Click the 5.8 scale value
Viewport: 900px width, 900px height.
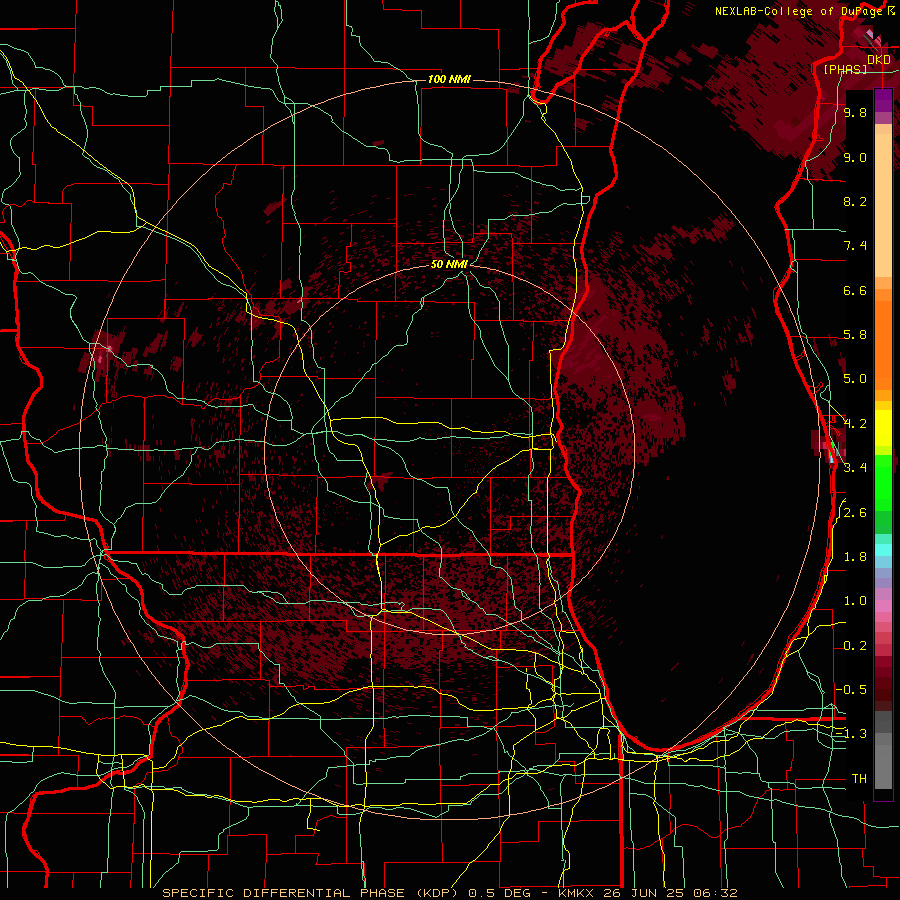point(855,335)
